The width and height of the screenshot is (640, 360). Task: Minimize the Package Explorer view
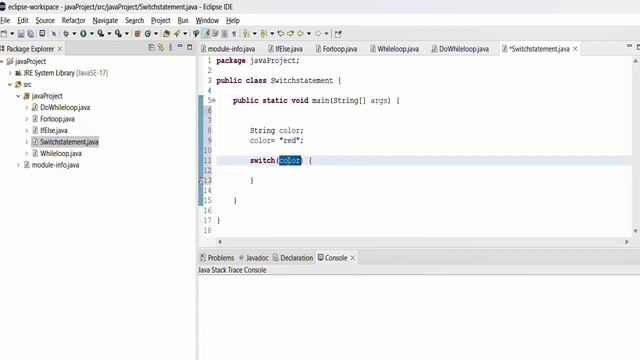(180, 47)
